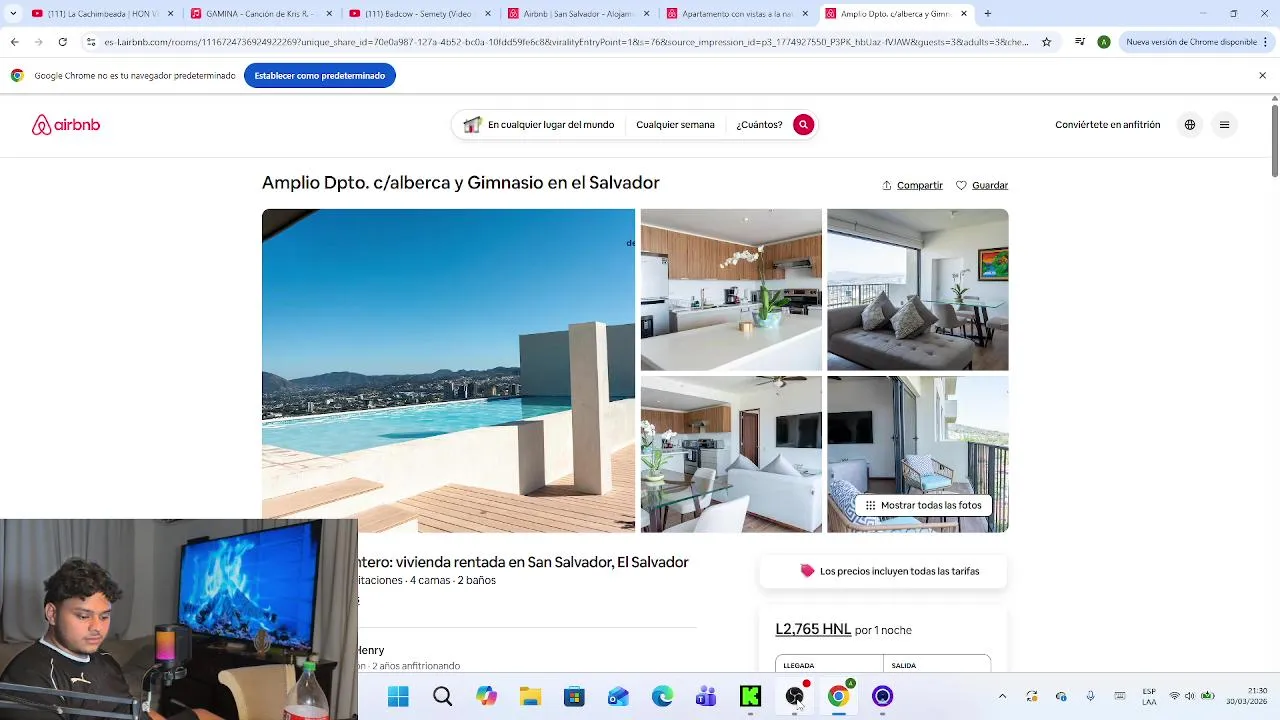Open the grey sofa living room photo
This screenshot has width=1280, height=720.
coord(917,289)
